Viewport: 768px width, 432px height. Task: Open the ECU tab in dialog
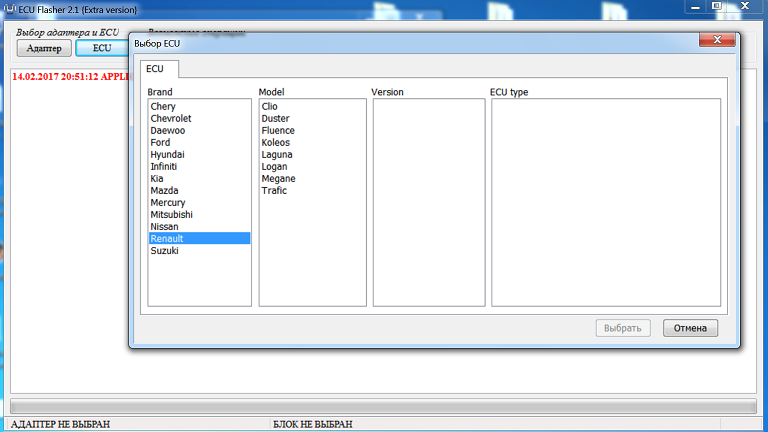tap(159, 69)
